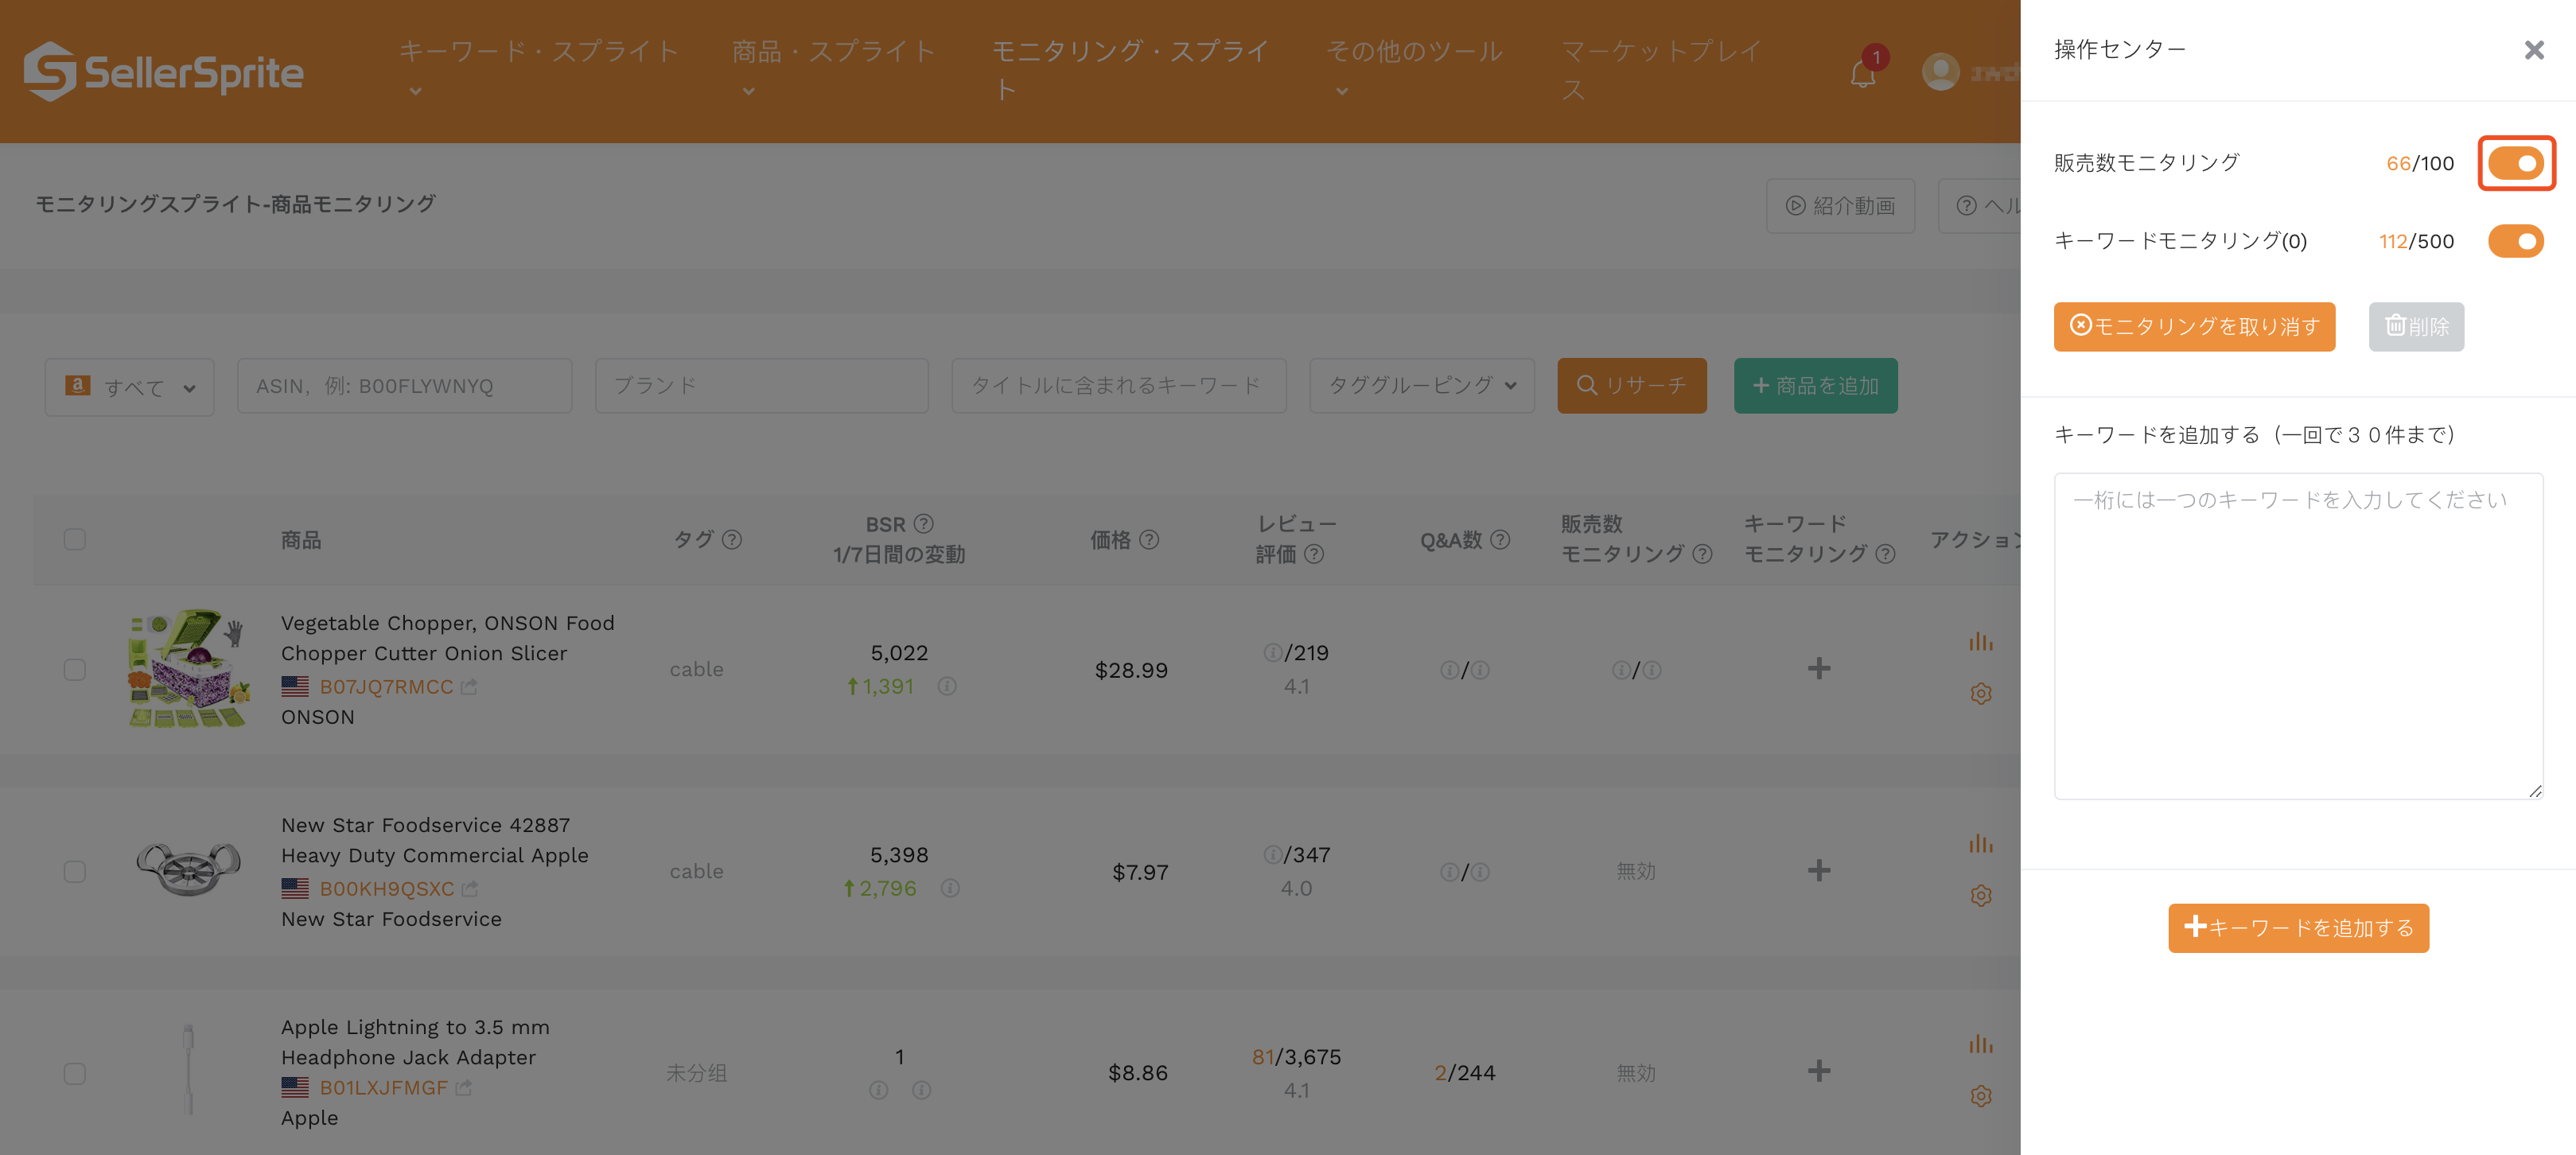Toggle the キーワードモニタリング switch
Screen dimensions: 2576x1155
[2515, 241]
